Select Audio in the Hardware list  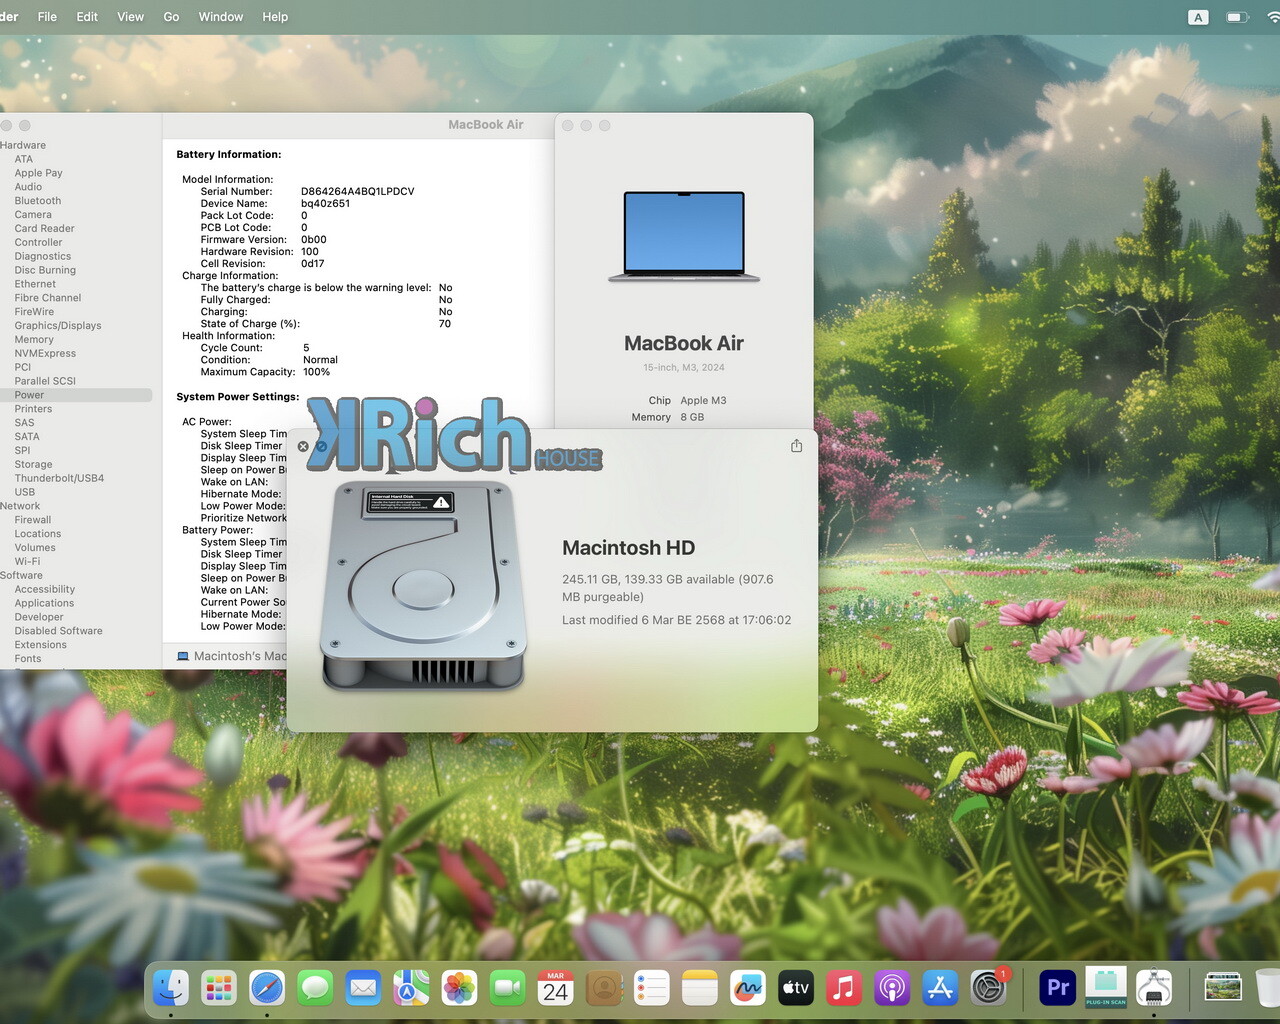tap(28, 187)
